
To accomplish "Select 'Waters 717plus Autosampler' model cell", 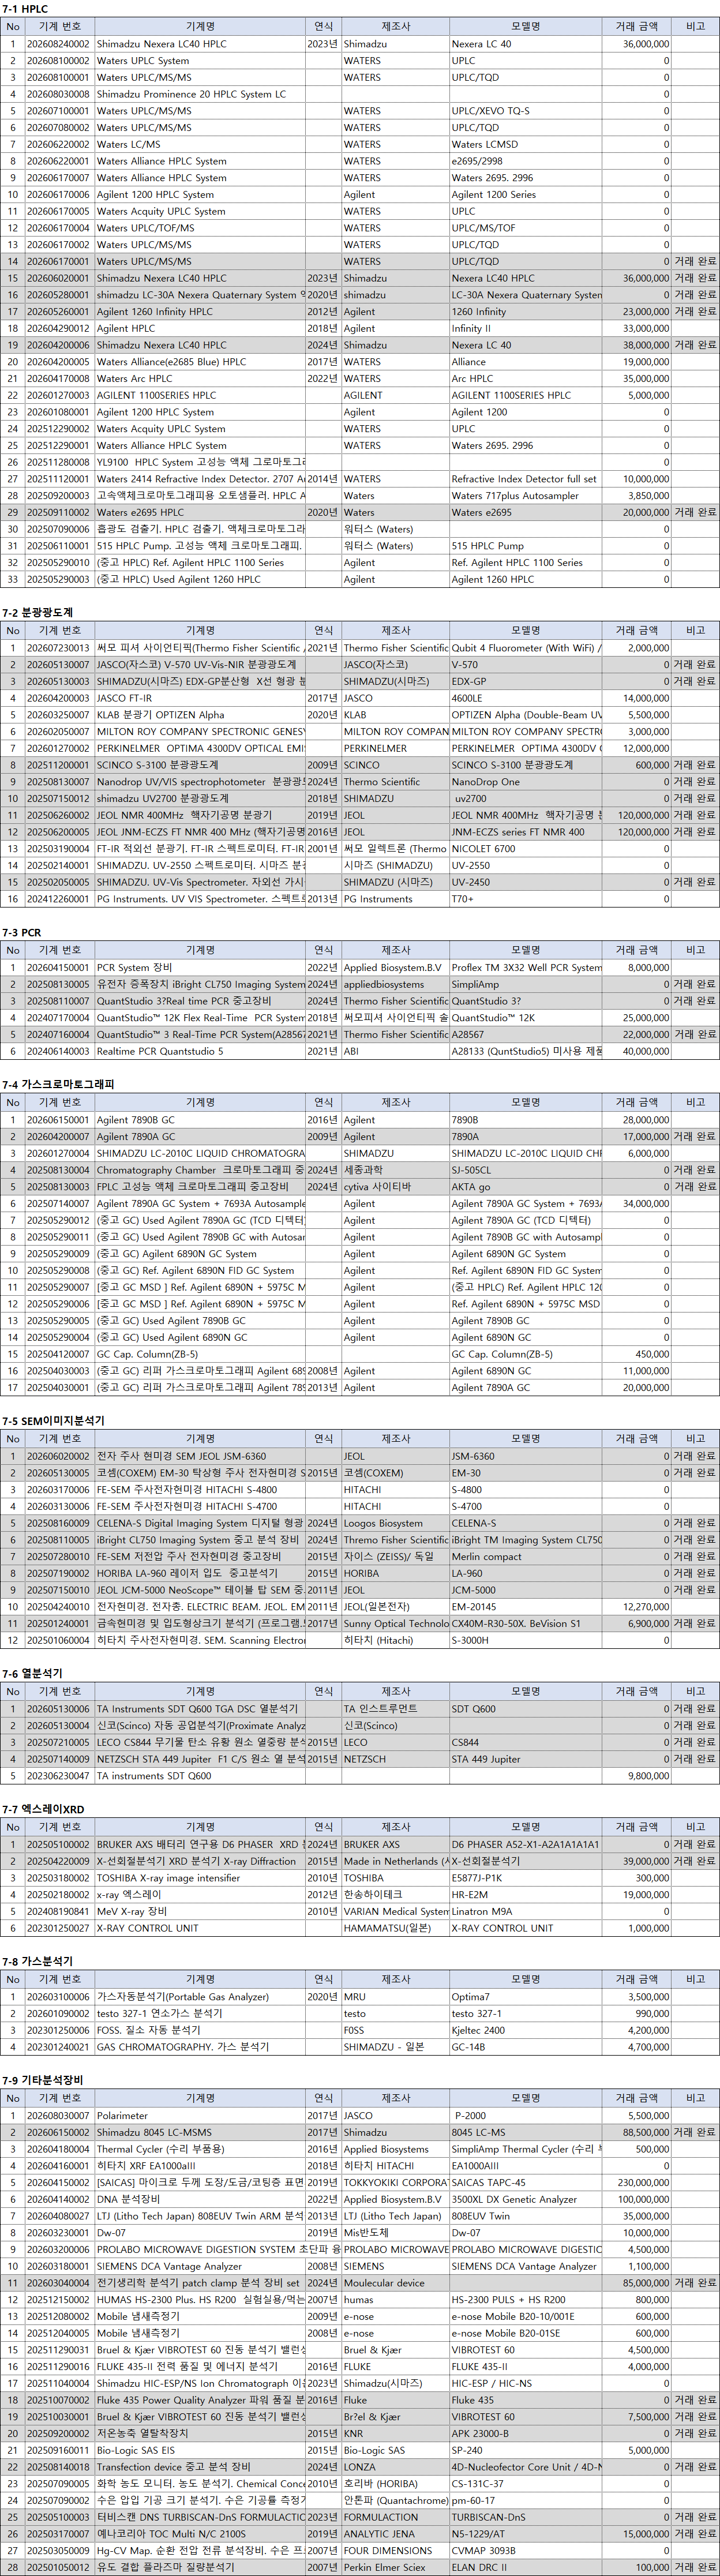I will point(525,496).
